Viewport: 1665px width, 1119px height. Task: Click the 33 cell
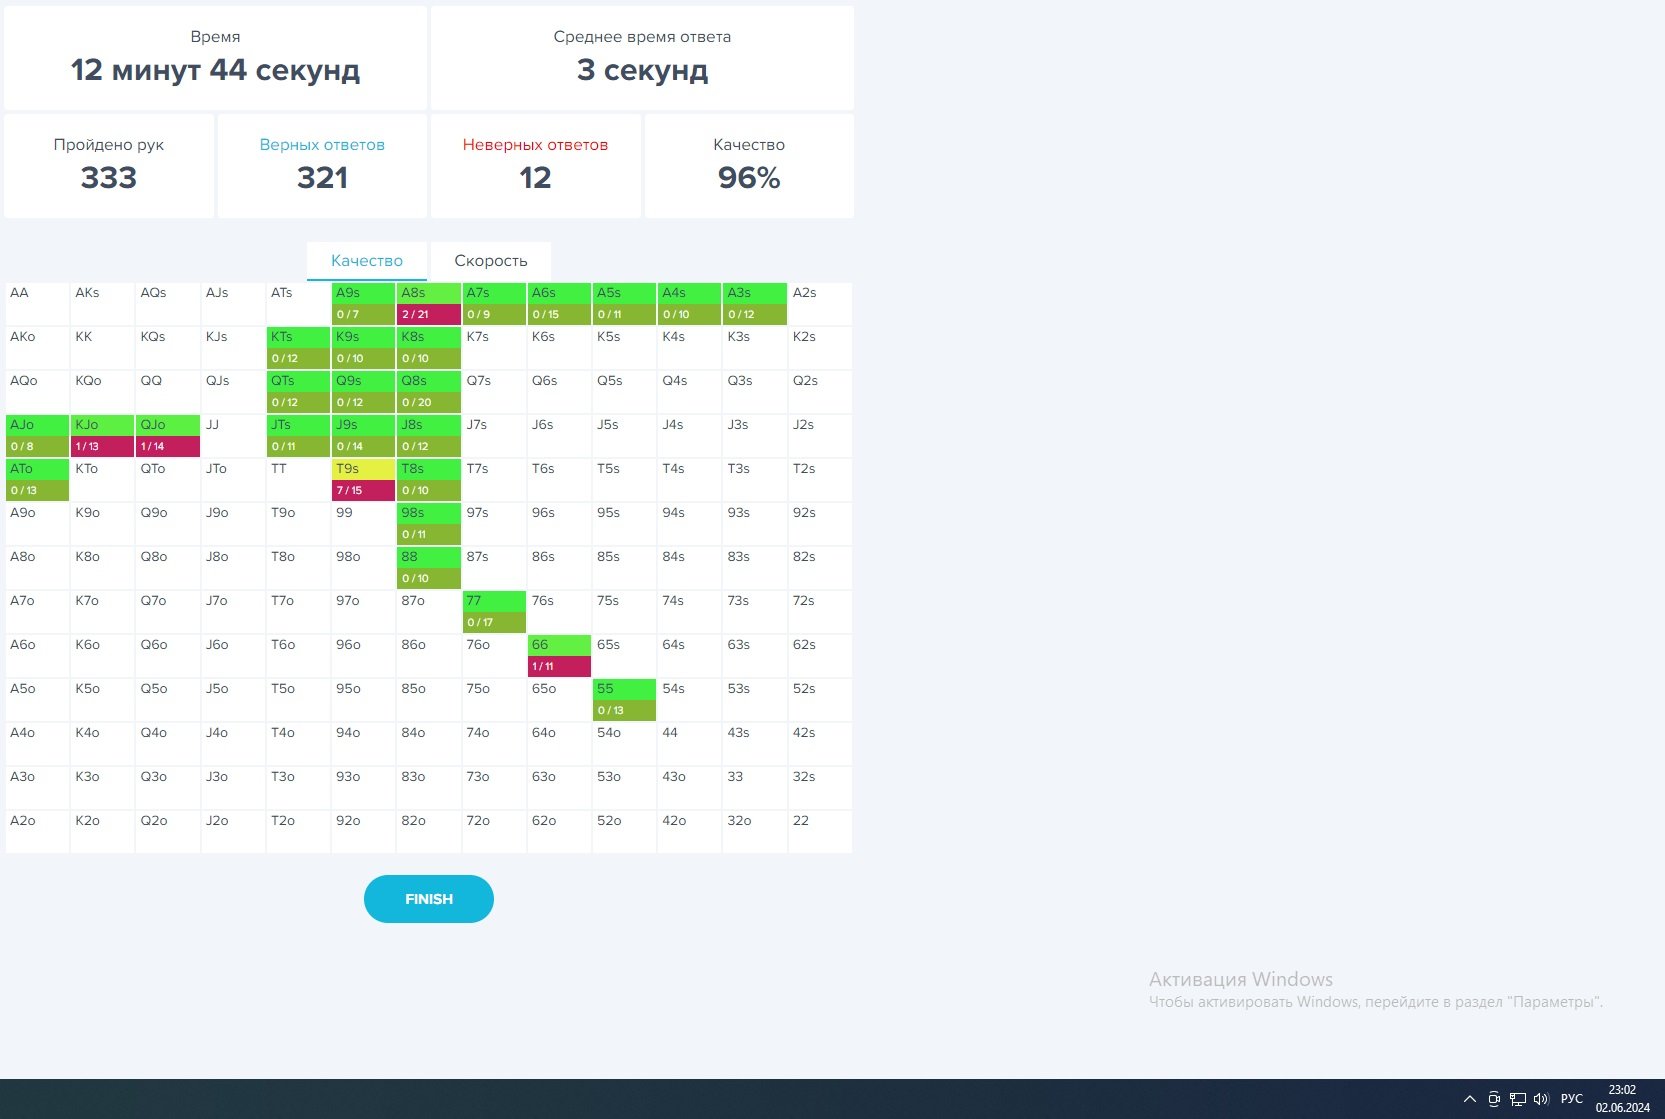pyautogui.click(x=755, y=788)
